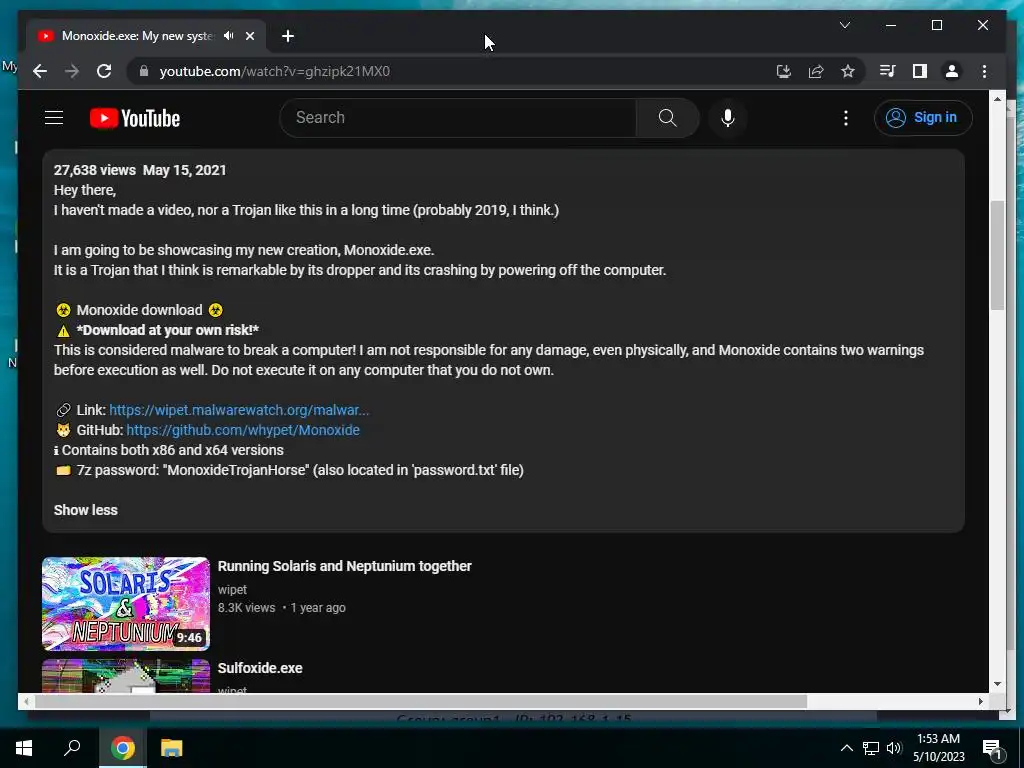Open the tab search dropdown chevron
This screenshot has width=1024, height=768.
pyautogui.click(x=844, y=25)
